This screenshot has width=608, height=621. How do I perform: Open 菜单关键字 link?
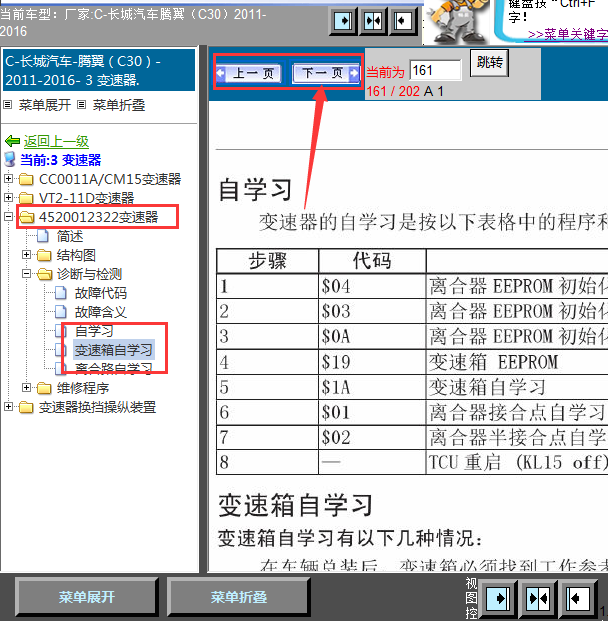coord(568,34)
